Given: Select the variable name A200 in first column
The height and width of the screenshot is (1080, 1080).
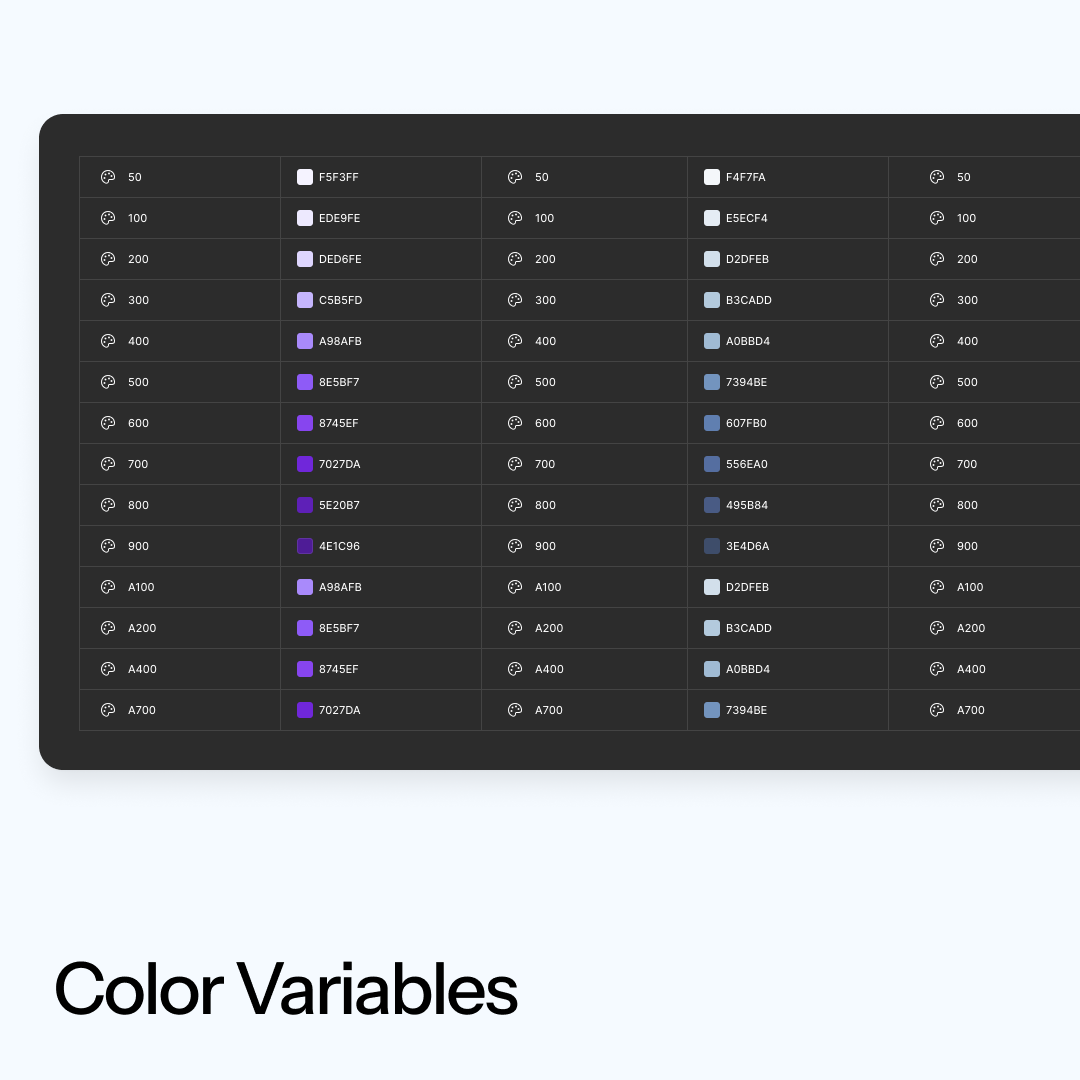Looking at the screenshot, I should [142, 628].
